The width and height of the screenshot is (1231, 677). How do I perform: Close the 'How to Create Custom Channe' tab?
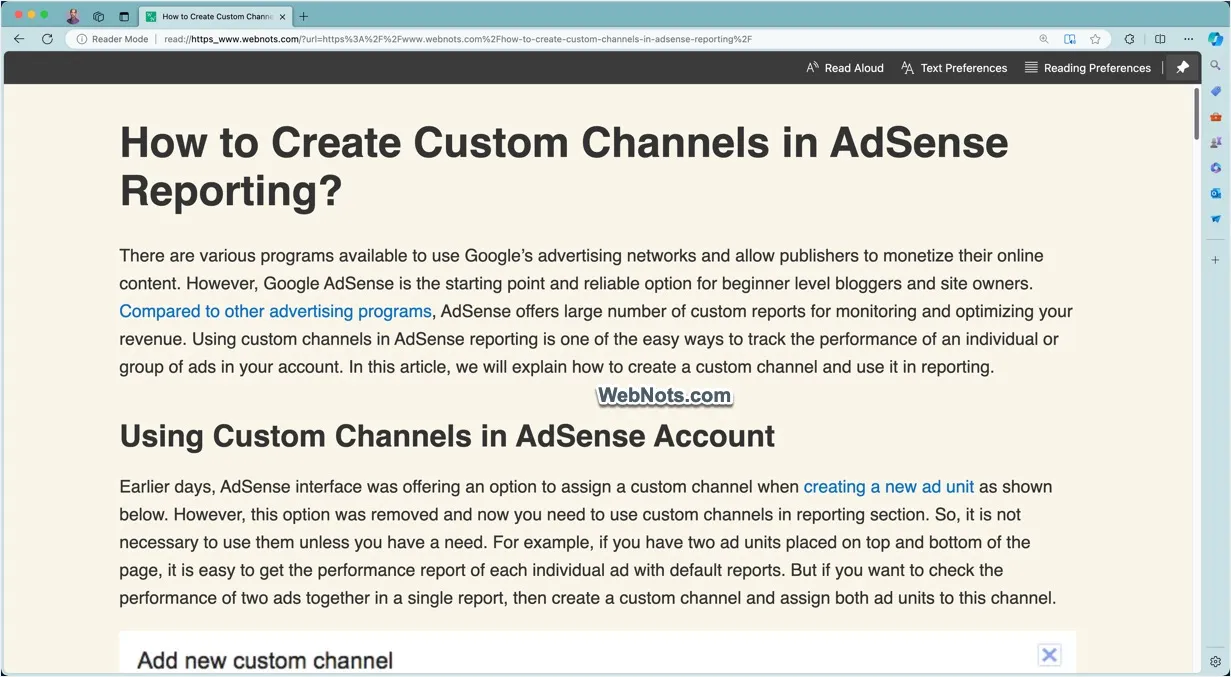pyautogui.click(x=283, y=16)
